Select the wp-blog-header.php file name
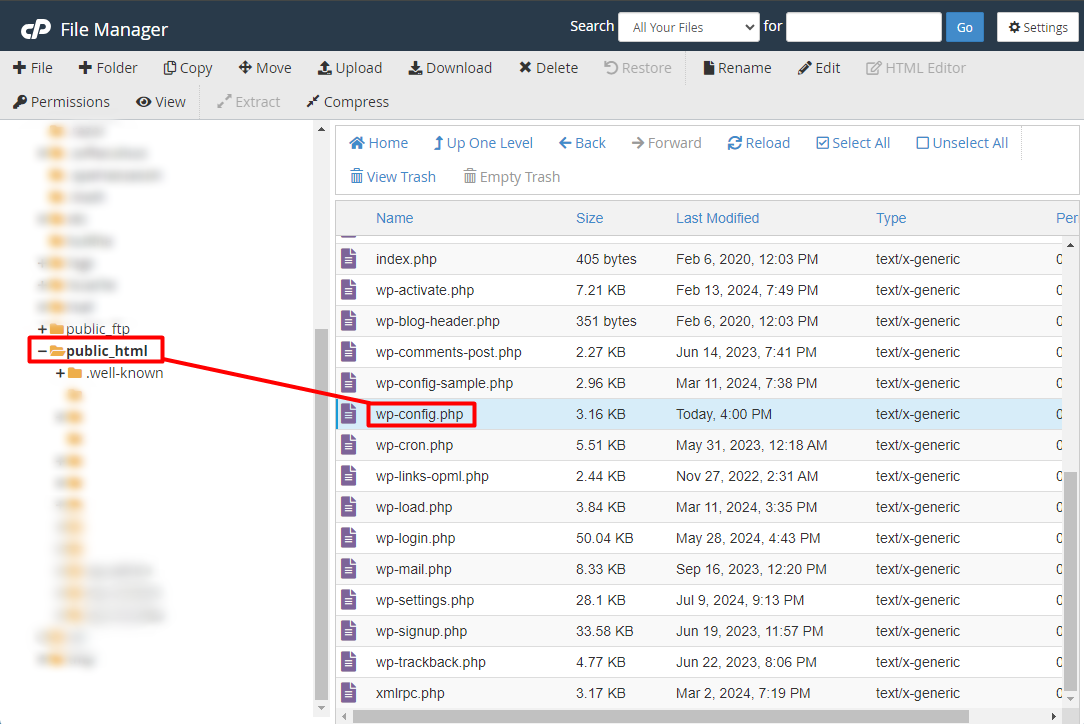The height and width of the screenshot is (724, 1084). point(438,322)
